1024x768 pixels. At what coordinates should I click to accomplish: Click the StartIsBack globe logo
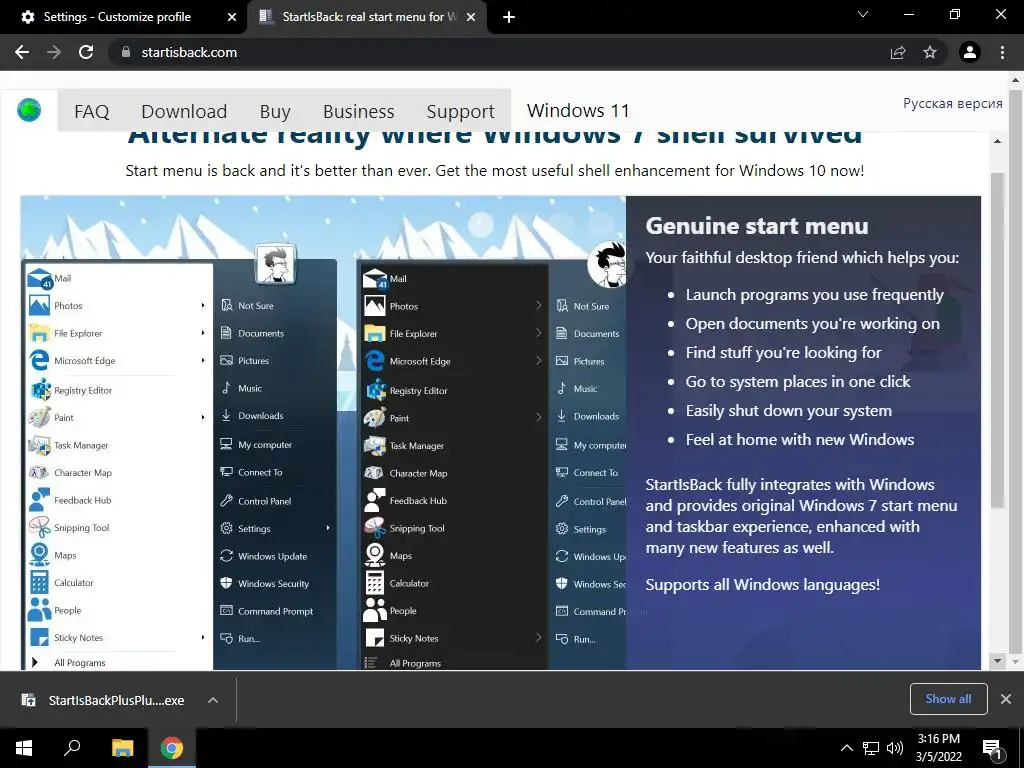click(29, 110)
